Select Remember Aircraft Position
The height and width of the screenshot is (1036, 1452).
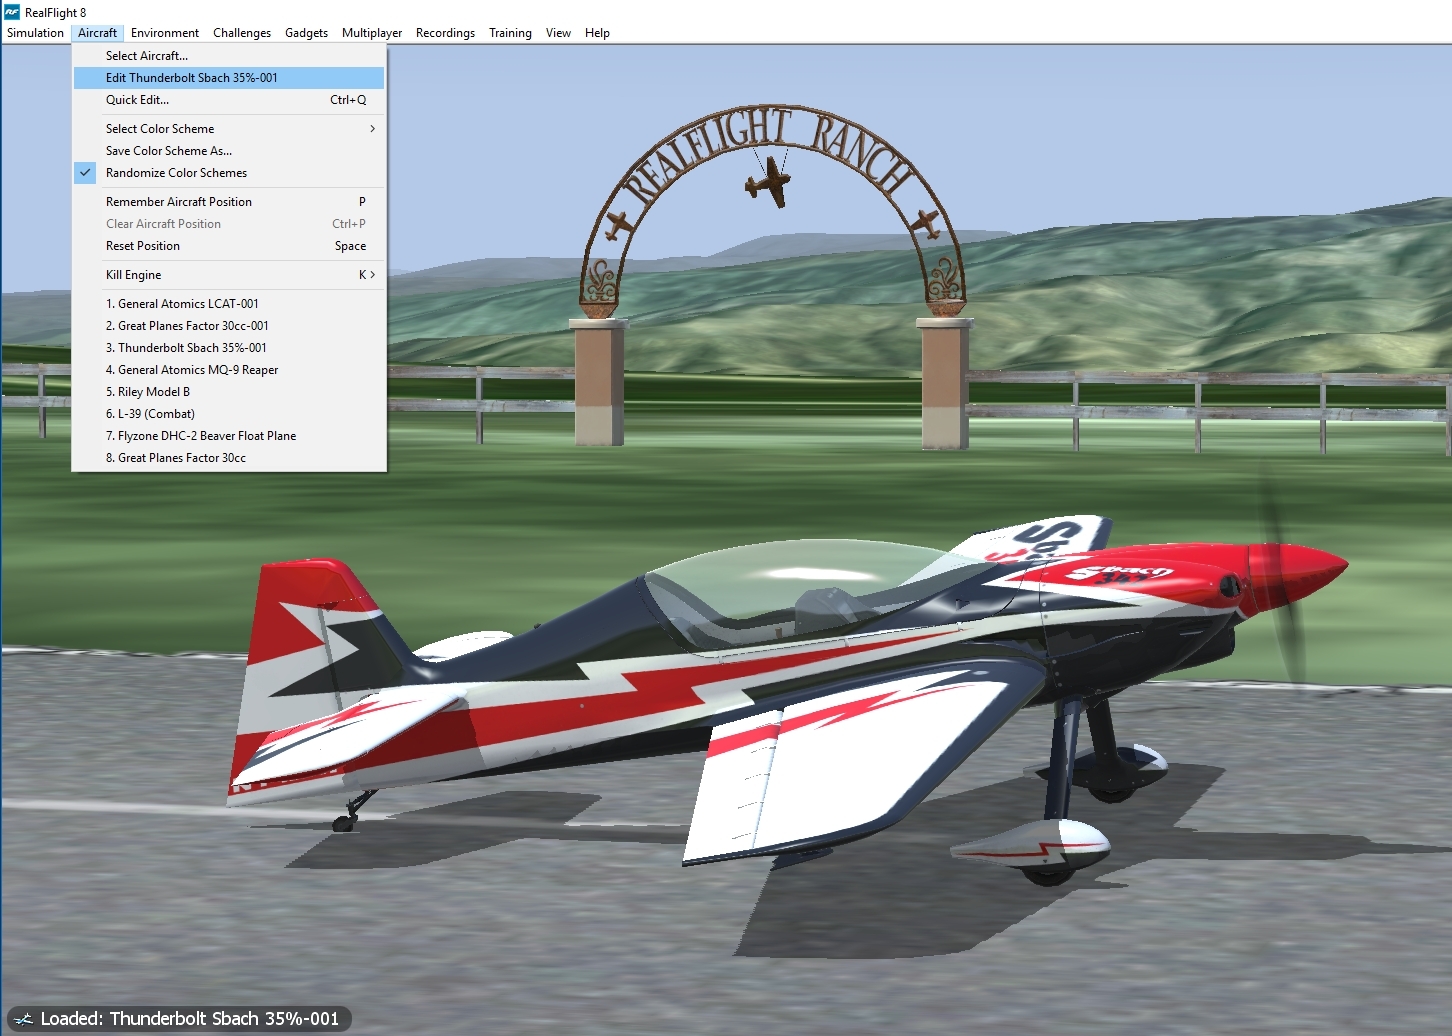point(229,202)
